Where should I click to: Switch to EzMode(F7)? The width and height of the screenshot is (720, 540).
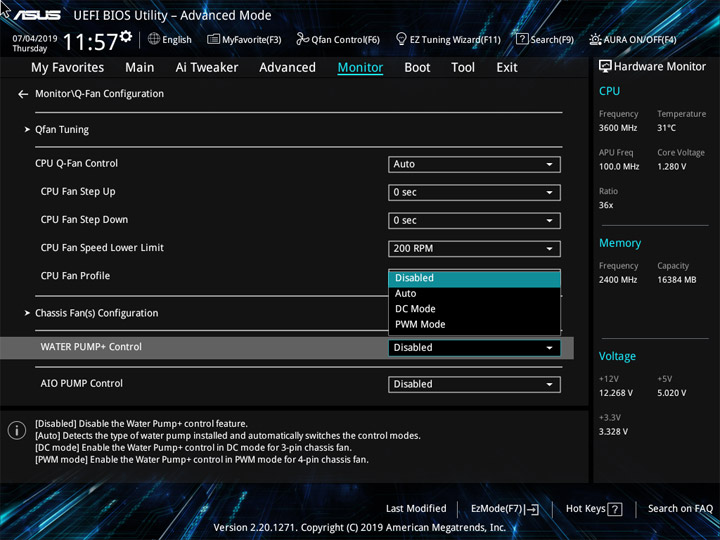coord(505,509)
